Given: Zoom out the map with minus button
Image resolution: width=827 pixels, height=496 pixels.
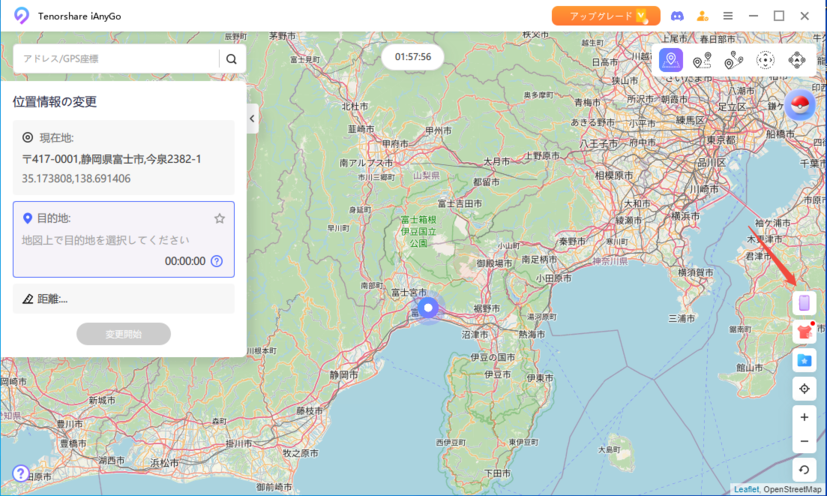Looking at the screenshot, I should click(804, 442).
